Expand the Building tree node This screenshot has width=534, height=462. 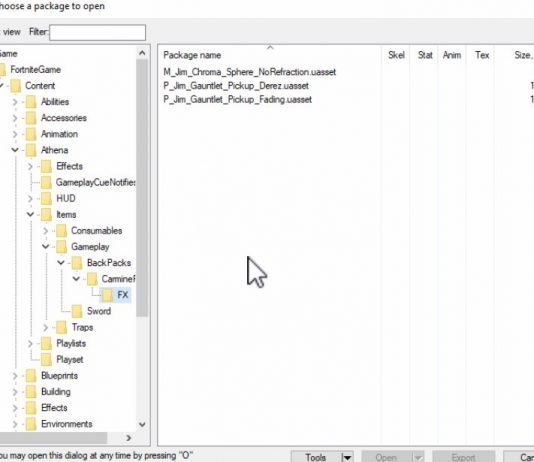(15, 392)
